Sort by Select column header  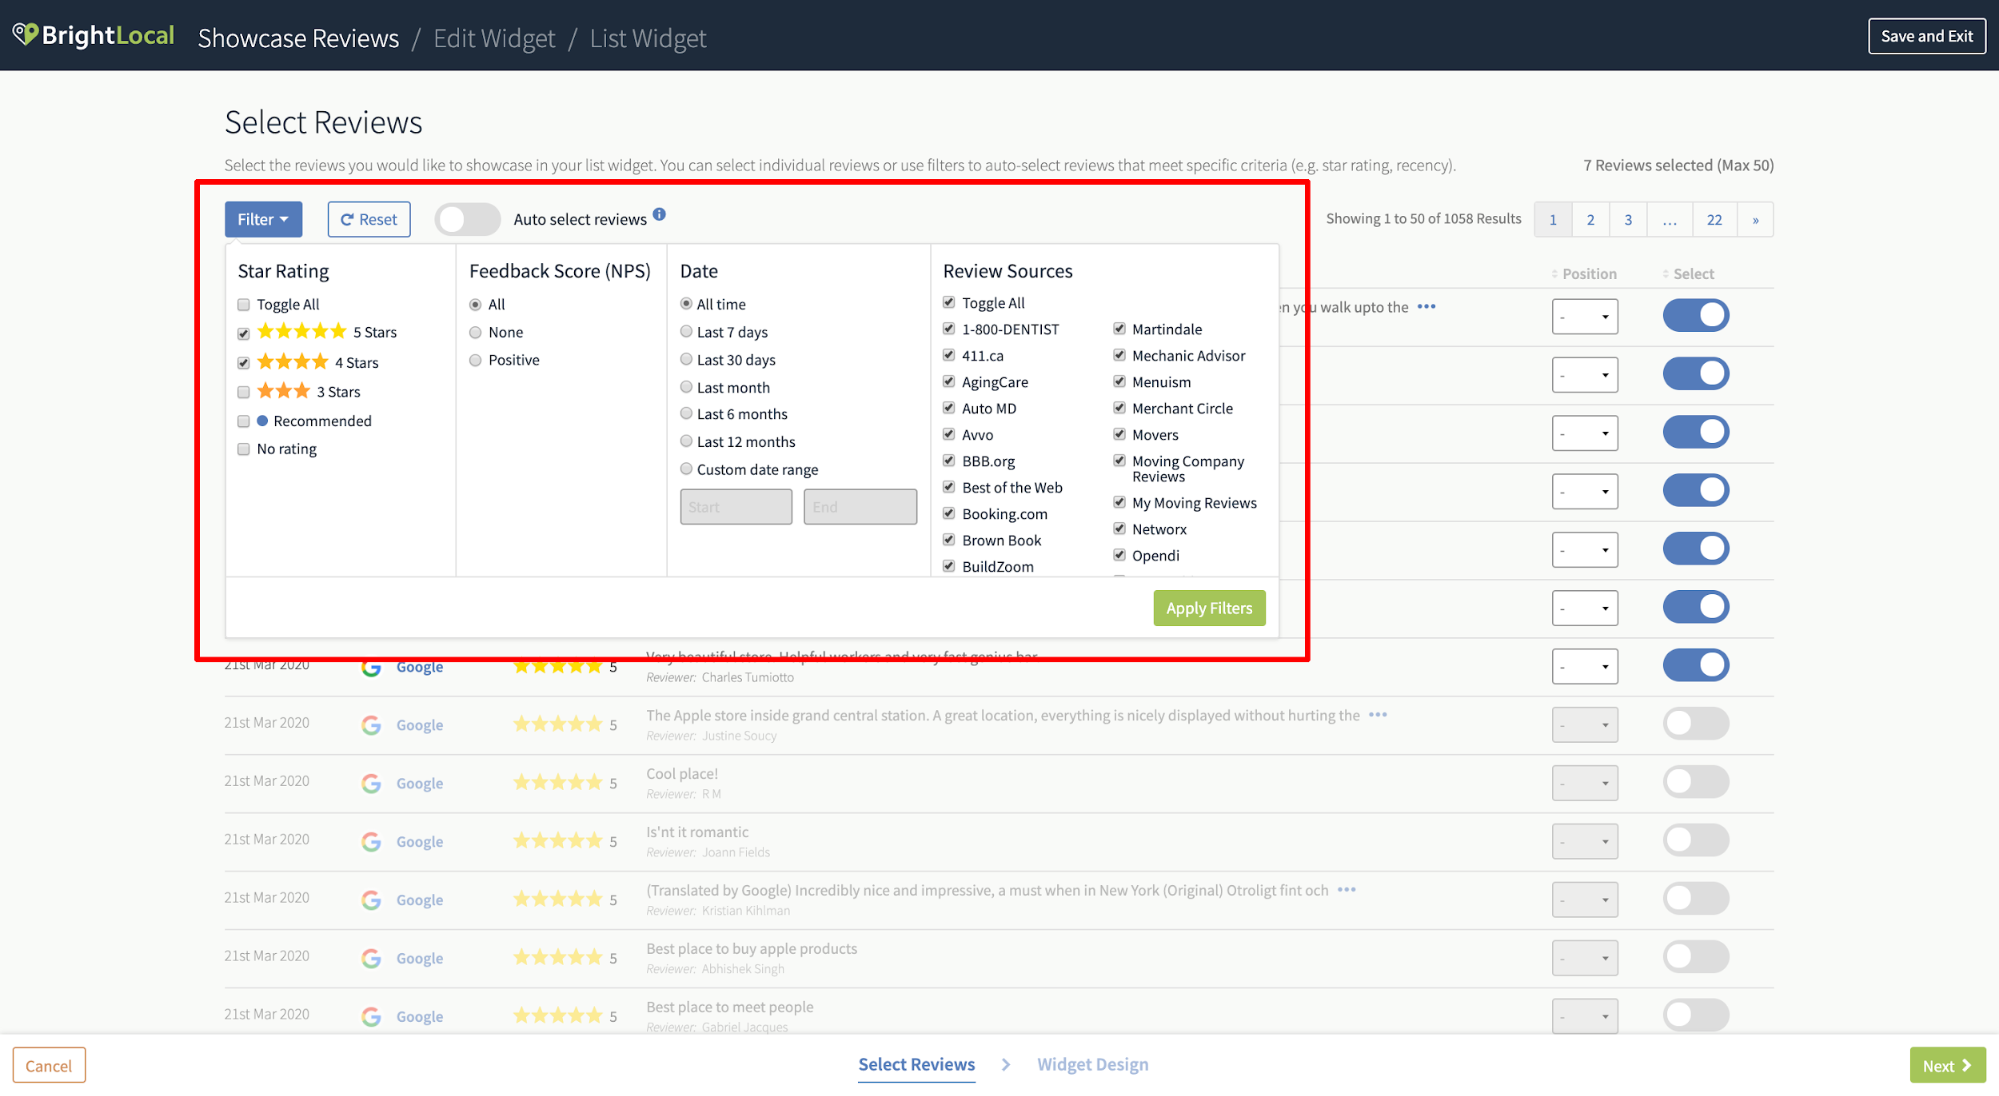click(x=1688, y=274)
